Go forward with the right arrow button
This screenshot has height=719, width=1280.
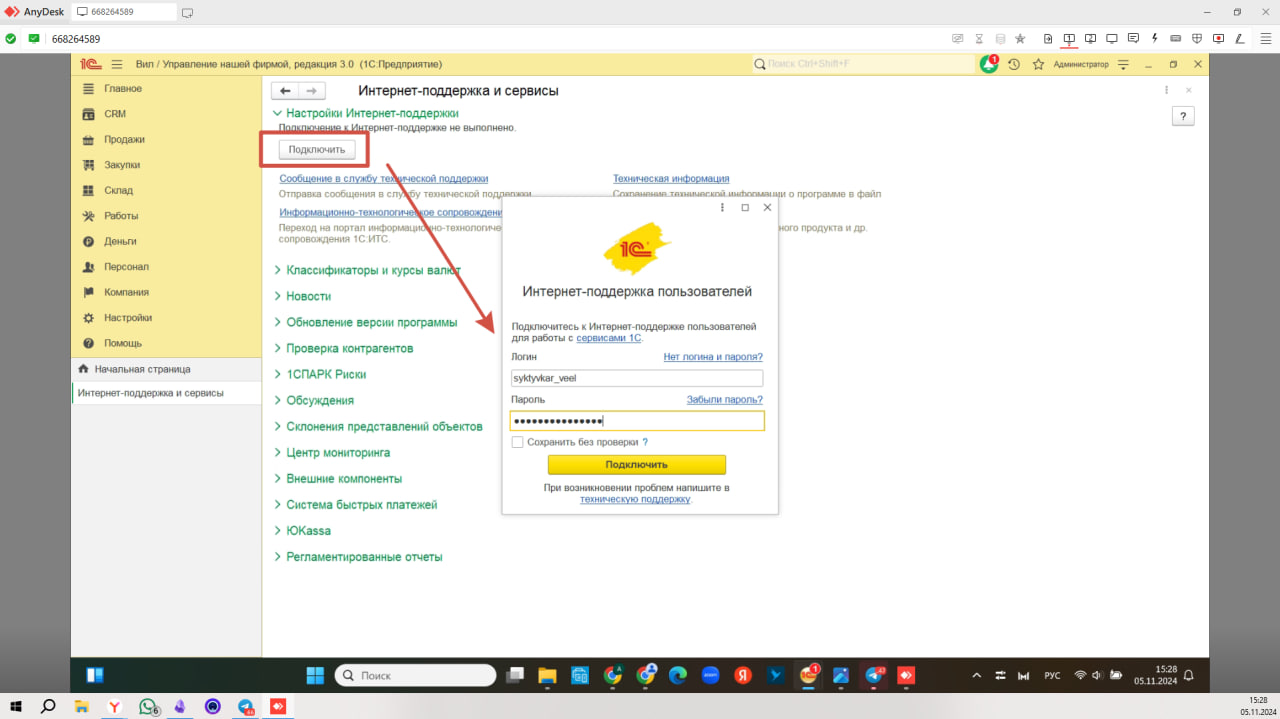[311, 91]
